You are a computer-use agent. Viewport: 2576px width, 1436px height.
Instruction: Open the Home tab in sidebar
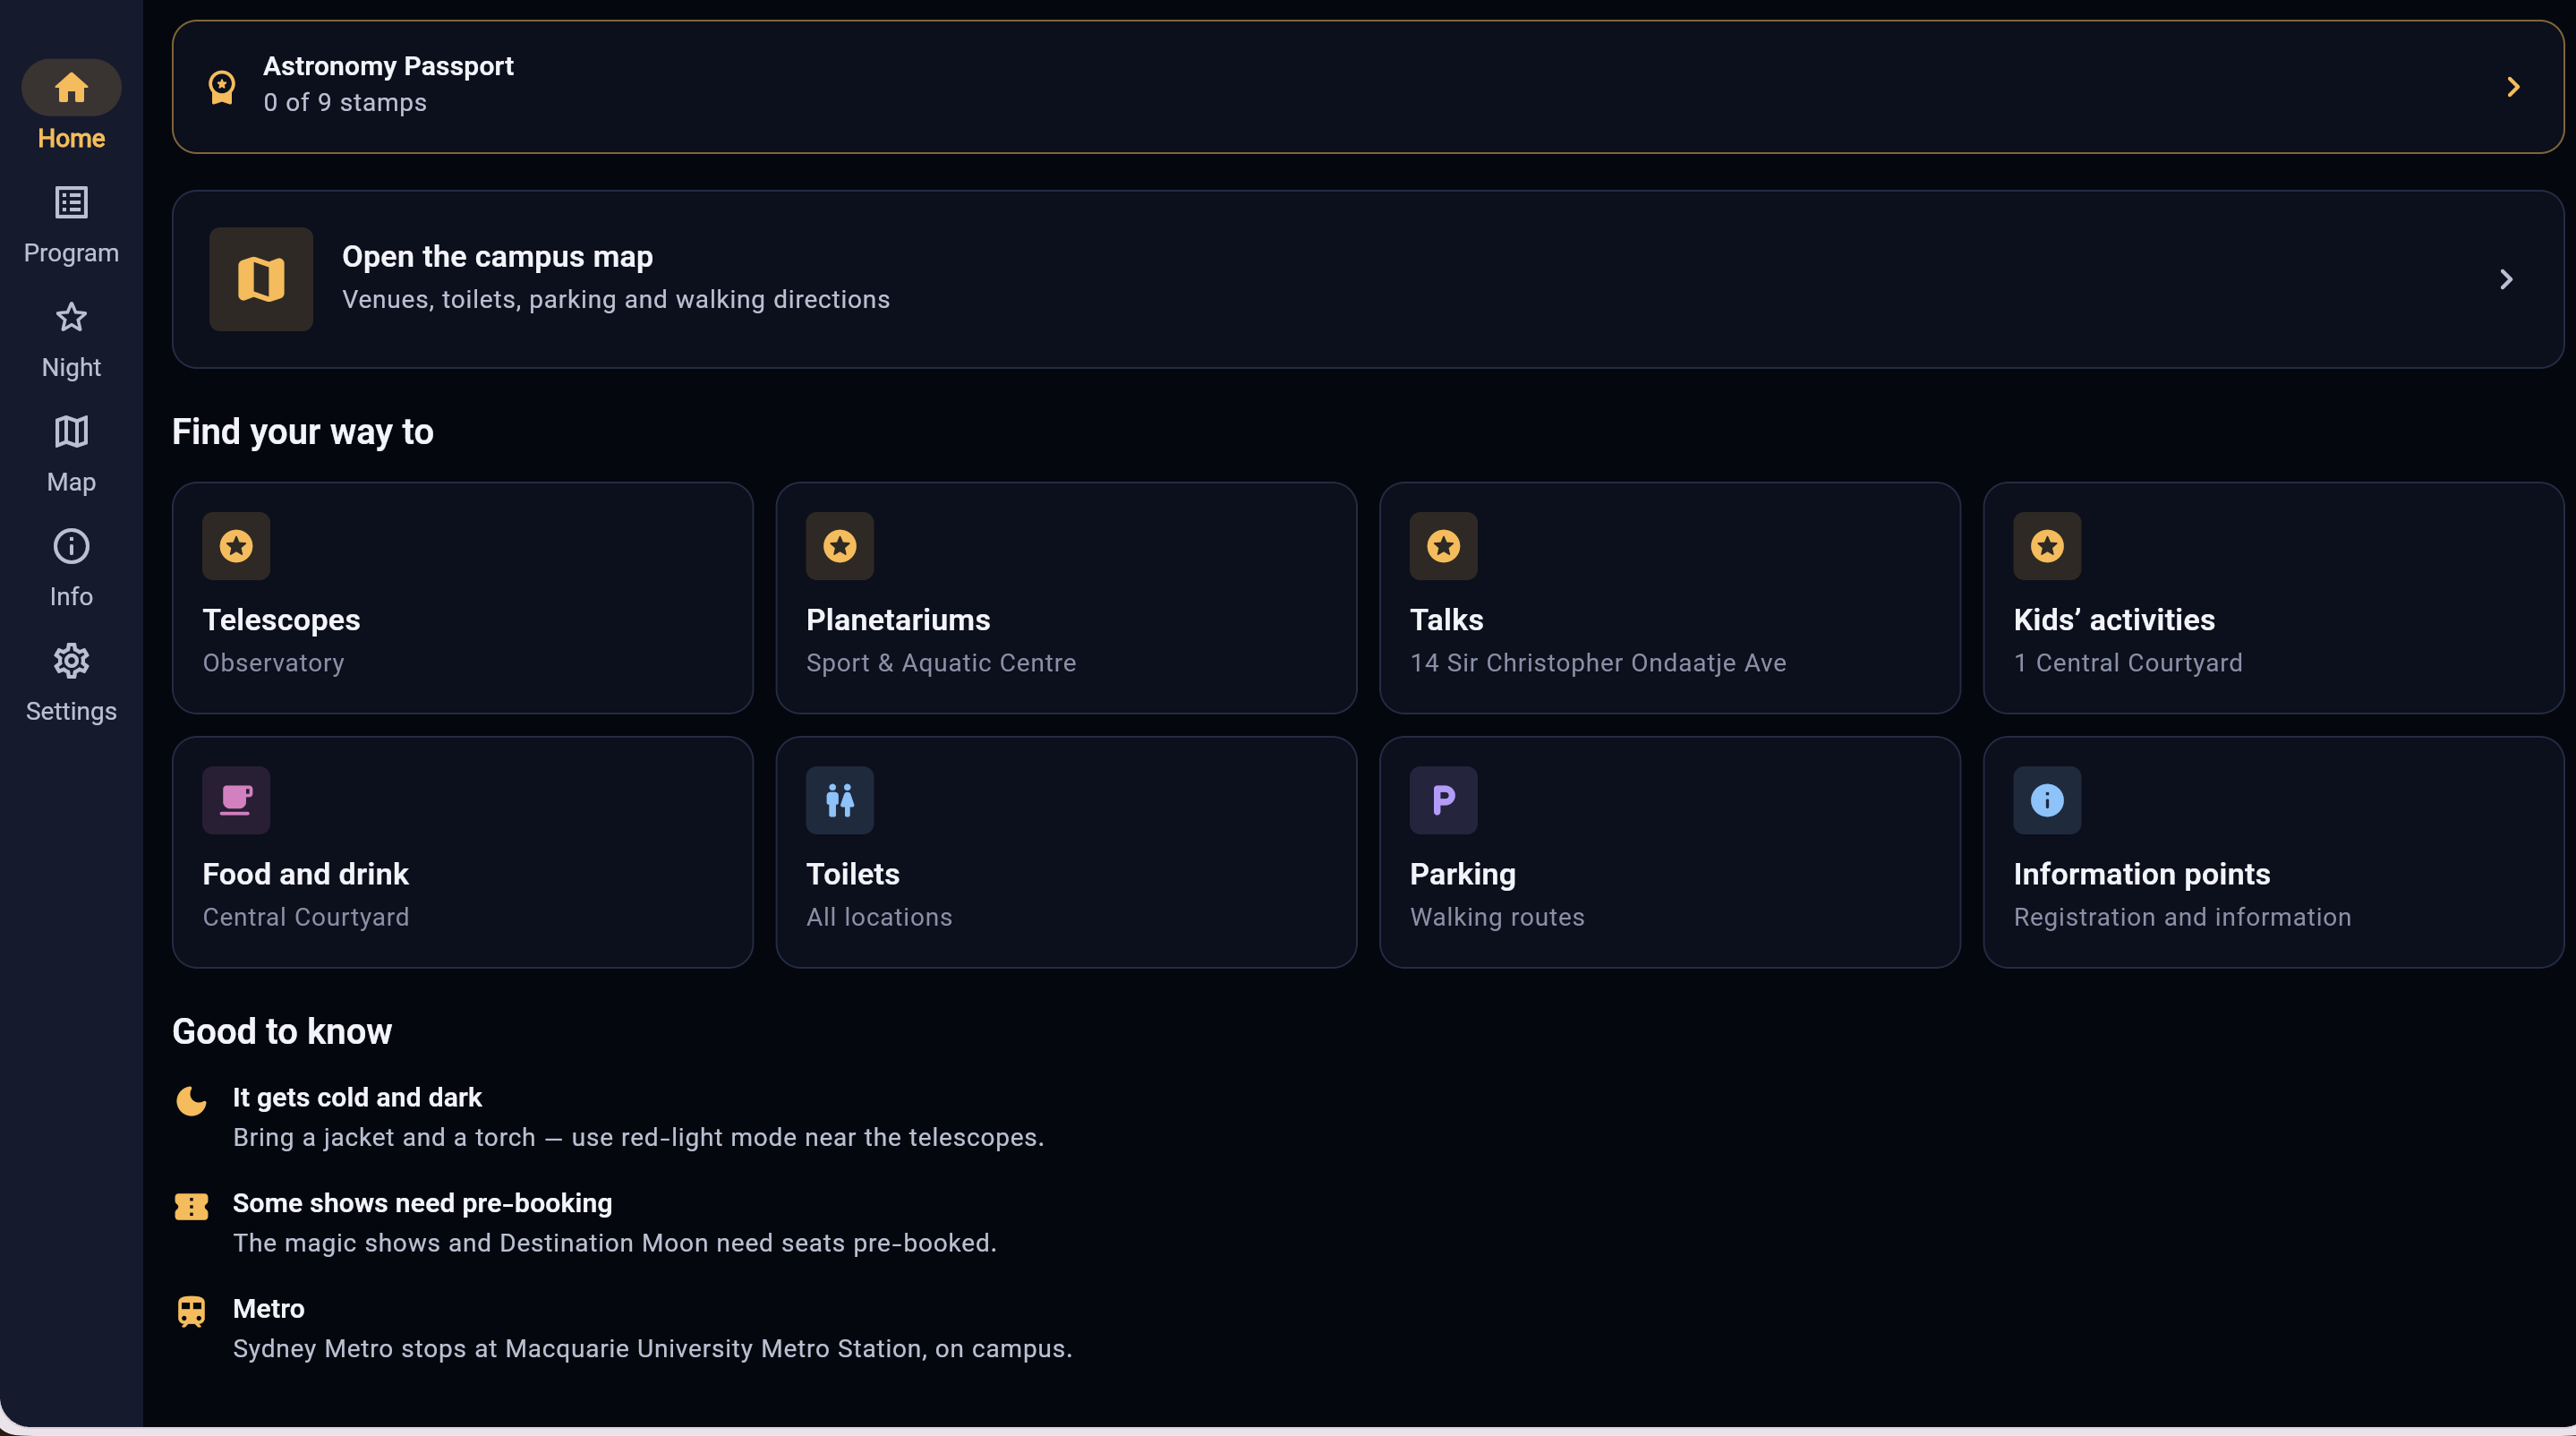(x=71, y=106)
